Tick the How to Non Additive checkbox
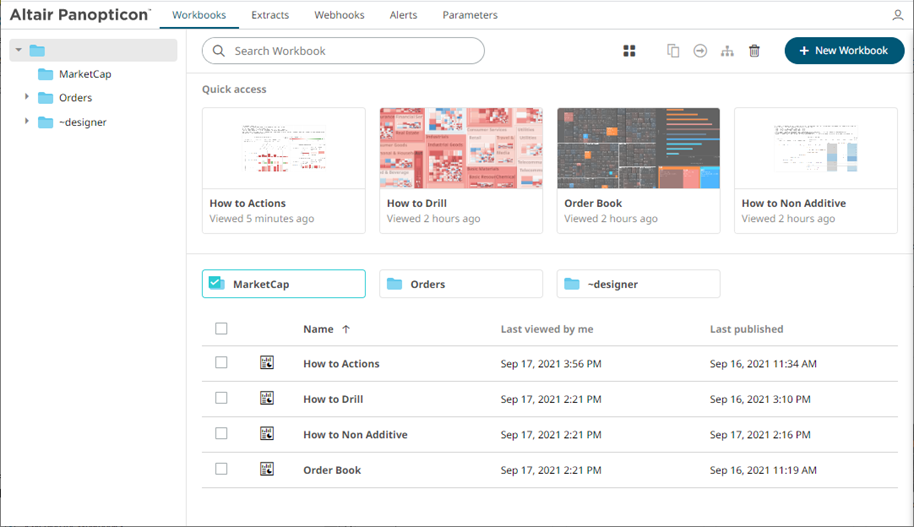The image size is (914, 527). point(222,434)
